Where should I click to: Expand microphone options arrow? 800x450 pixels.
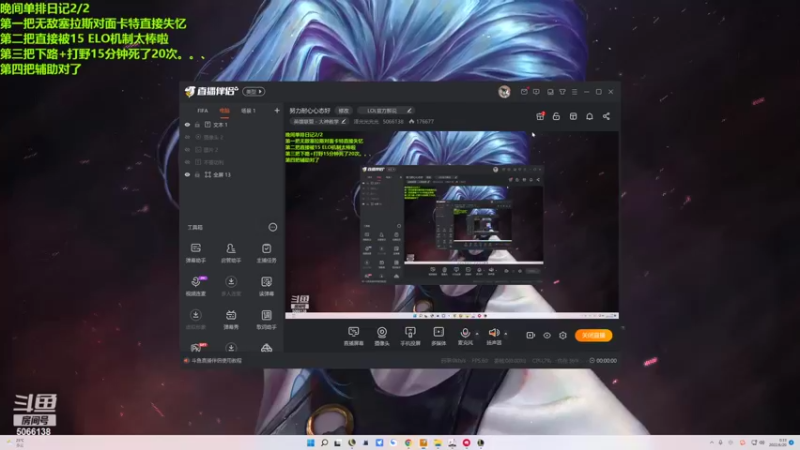[477, 334]
